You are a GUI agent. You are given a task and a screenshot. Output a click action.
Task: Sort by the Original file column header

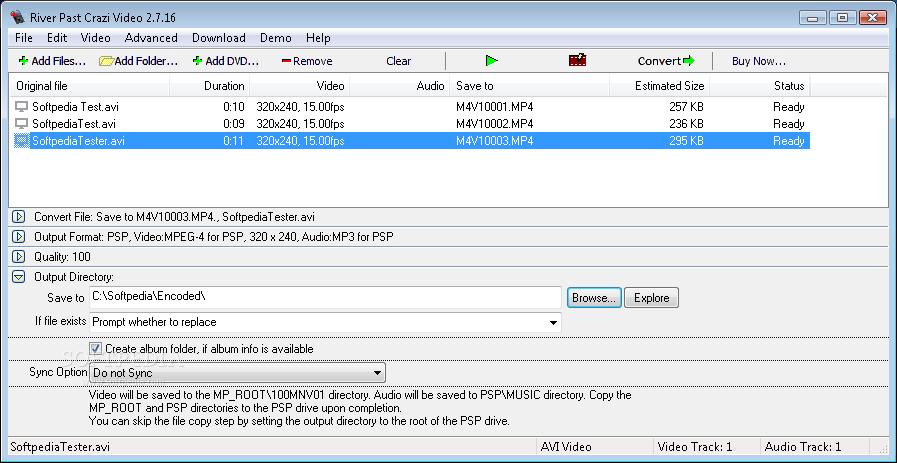89,86
